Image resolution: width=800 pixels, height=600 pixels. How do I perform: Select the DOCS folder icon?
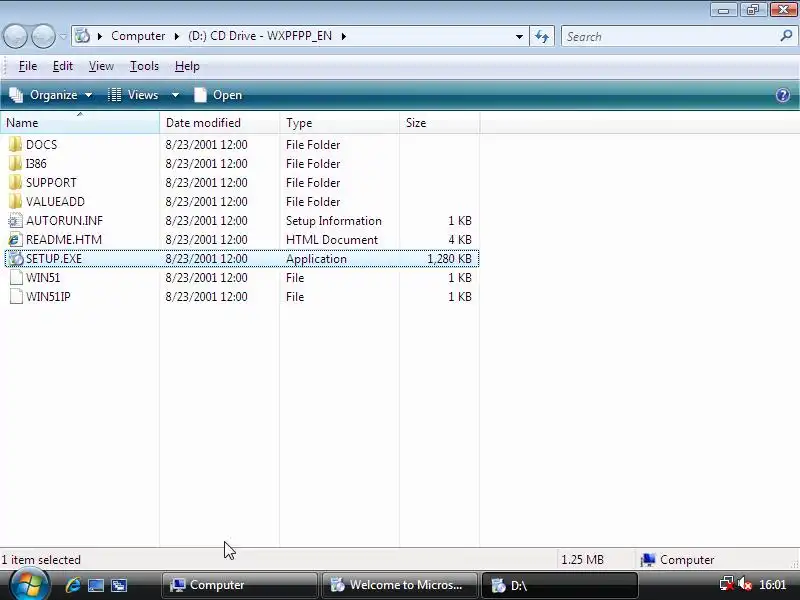(x=16, y=144)
